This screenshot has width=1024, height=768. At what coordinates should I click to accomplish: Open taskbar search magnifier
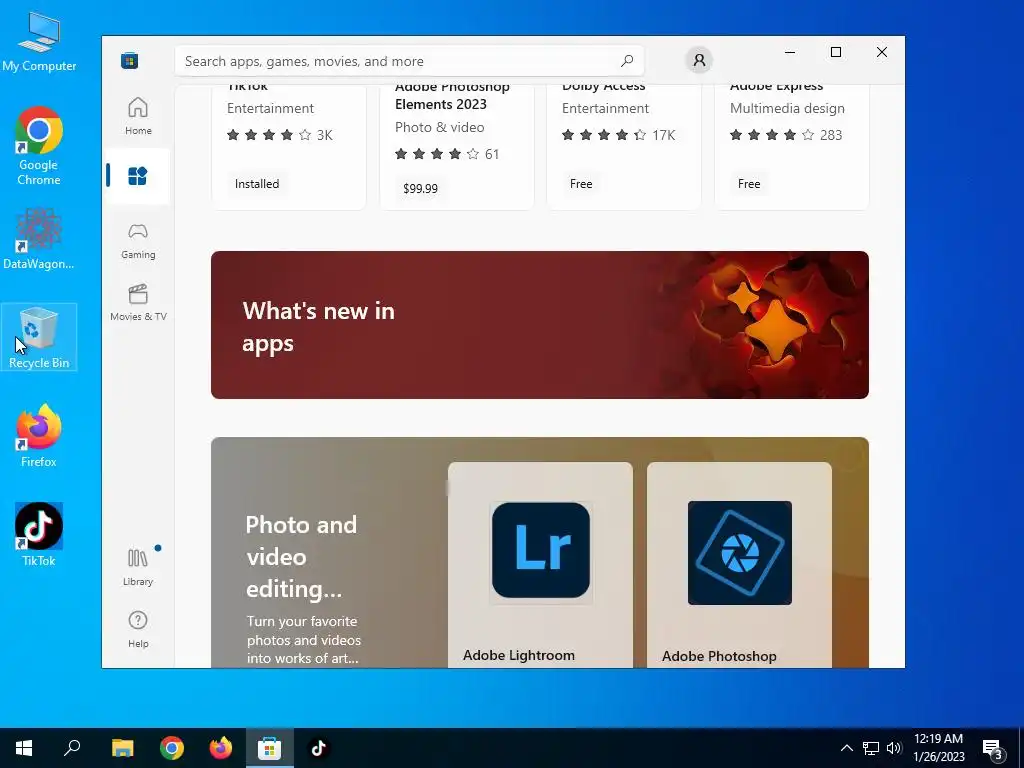72,748
